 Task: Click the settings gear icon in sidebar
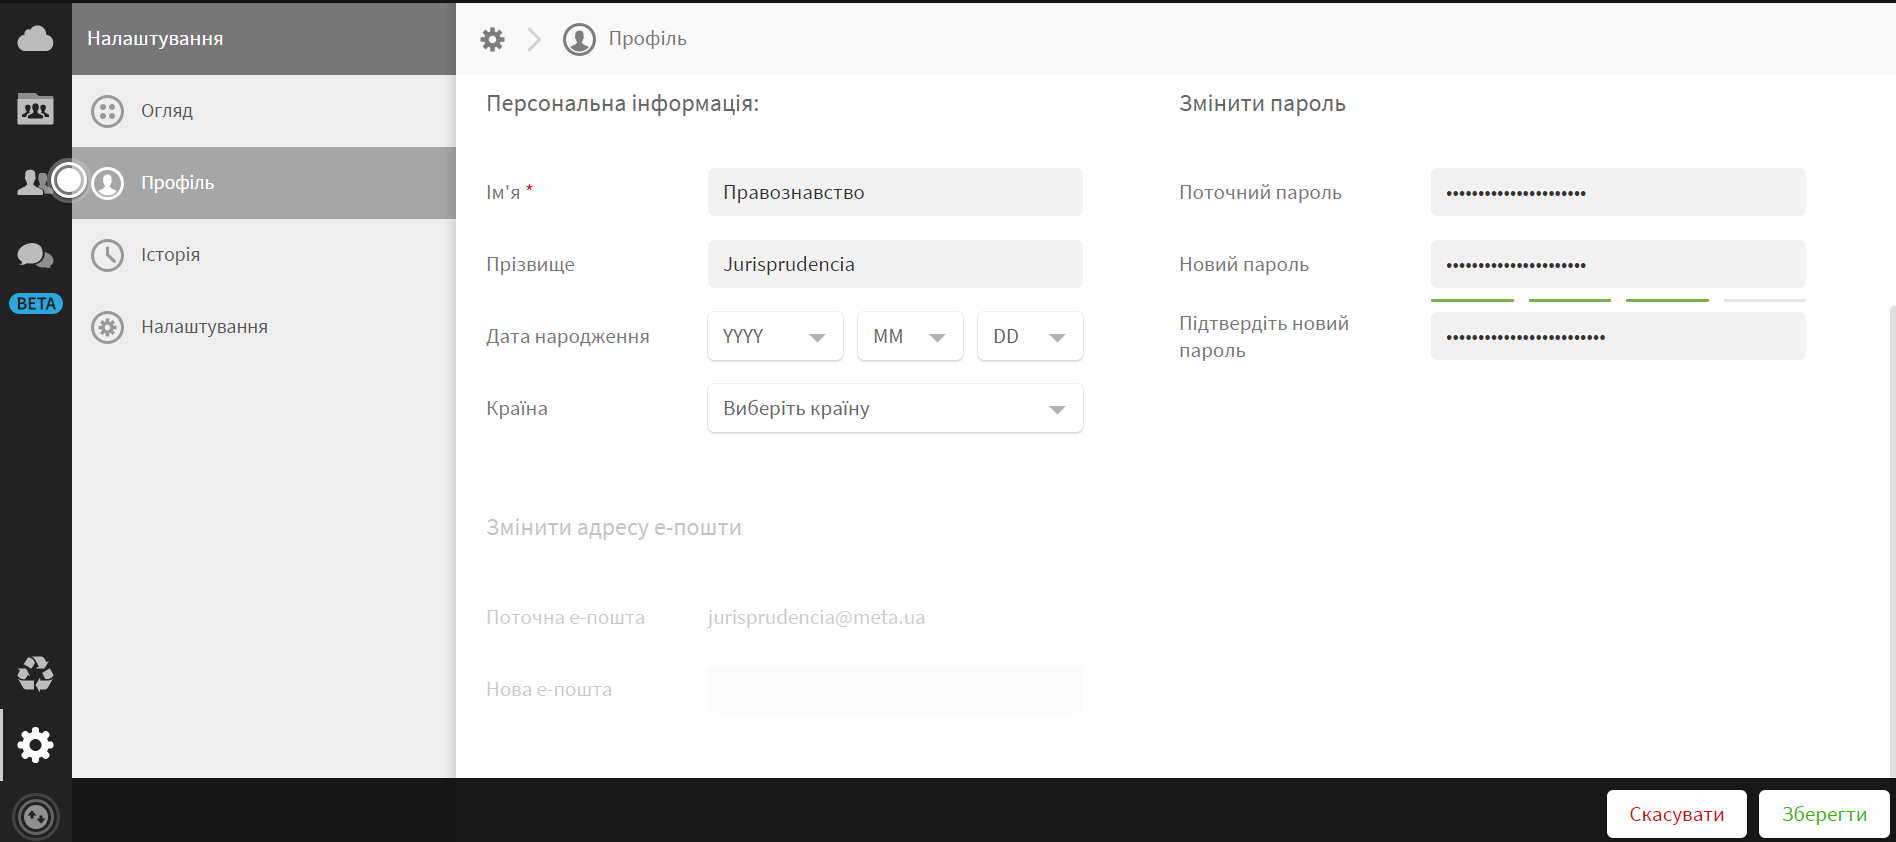tap(35, 745)
